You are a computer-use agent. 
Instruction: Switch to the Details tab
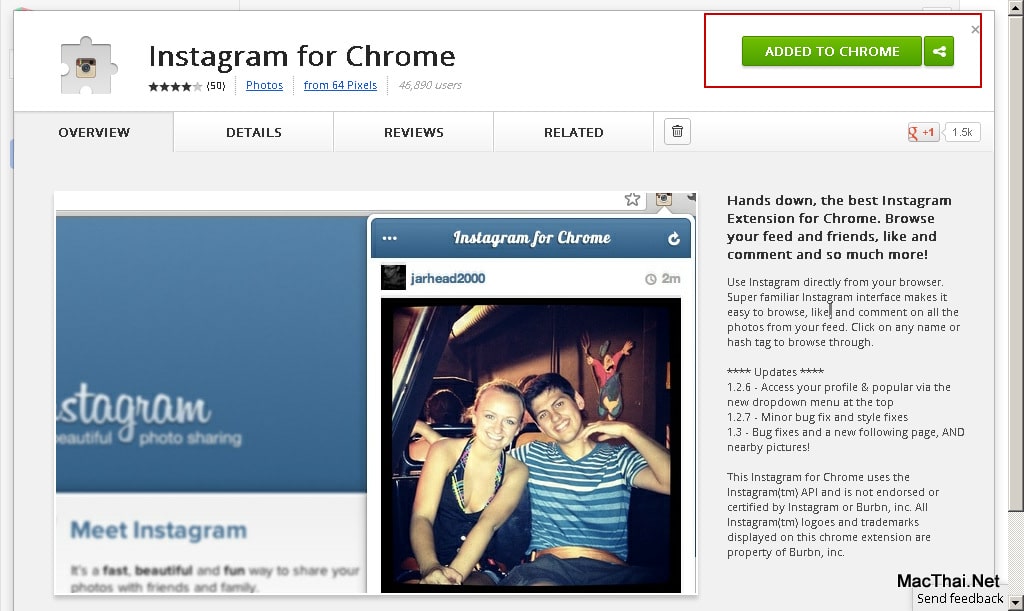pyautogui.click(x=253, y=133)
